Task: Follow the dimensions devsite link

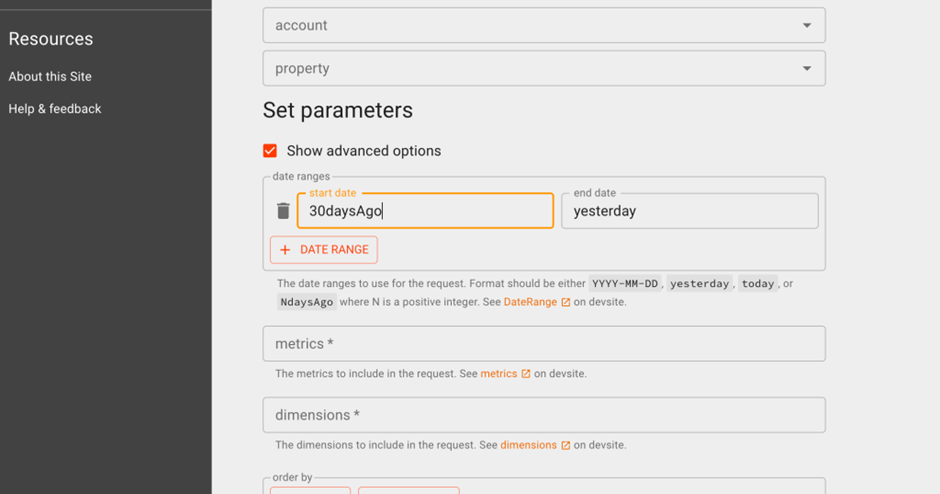Action: coord(528,445)
